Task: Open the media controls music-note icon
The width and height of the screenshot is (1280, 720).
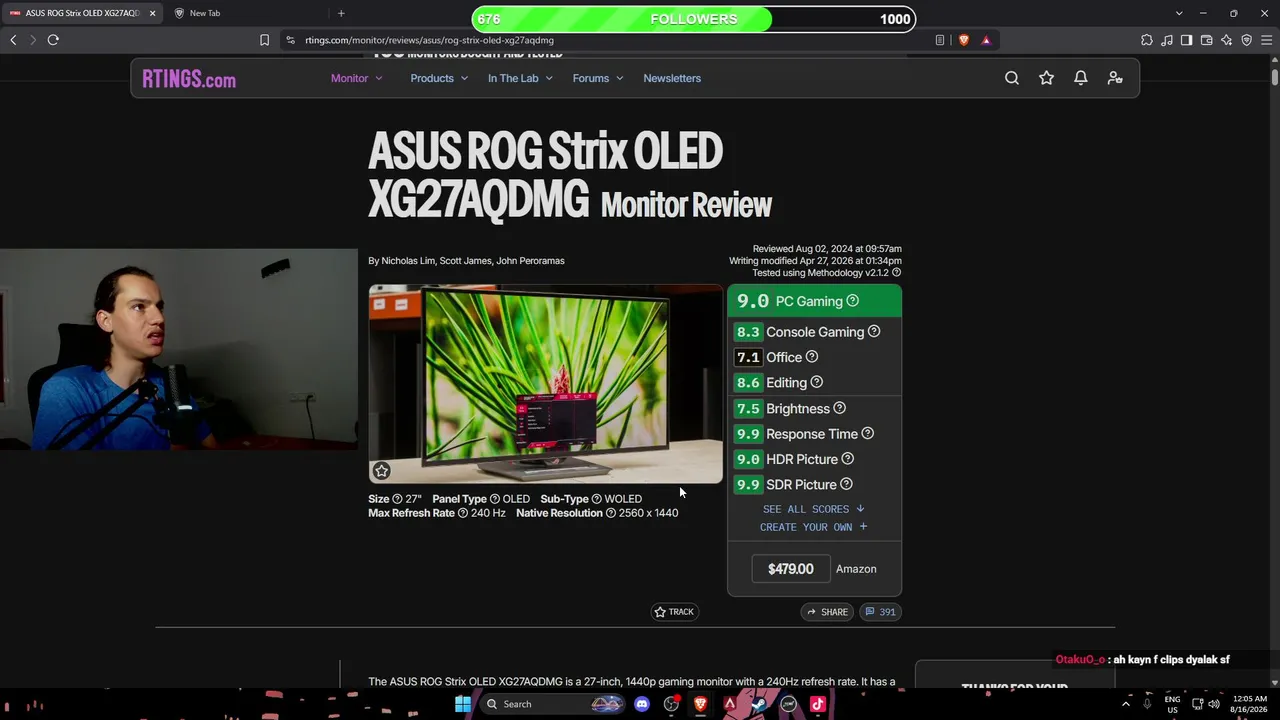Action: pyautogui.click(x=1167, y=40)
